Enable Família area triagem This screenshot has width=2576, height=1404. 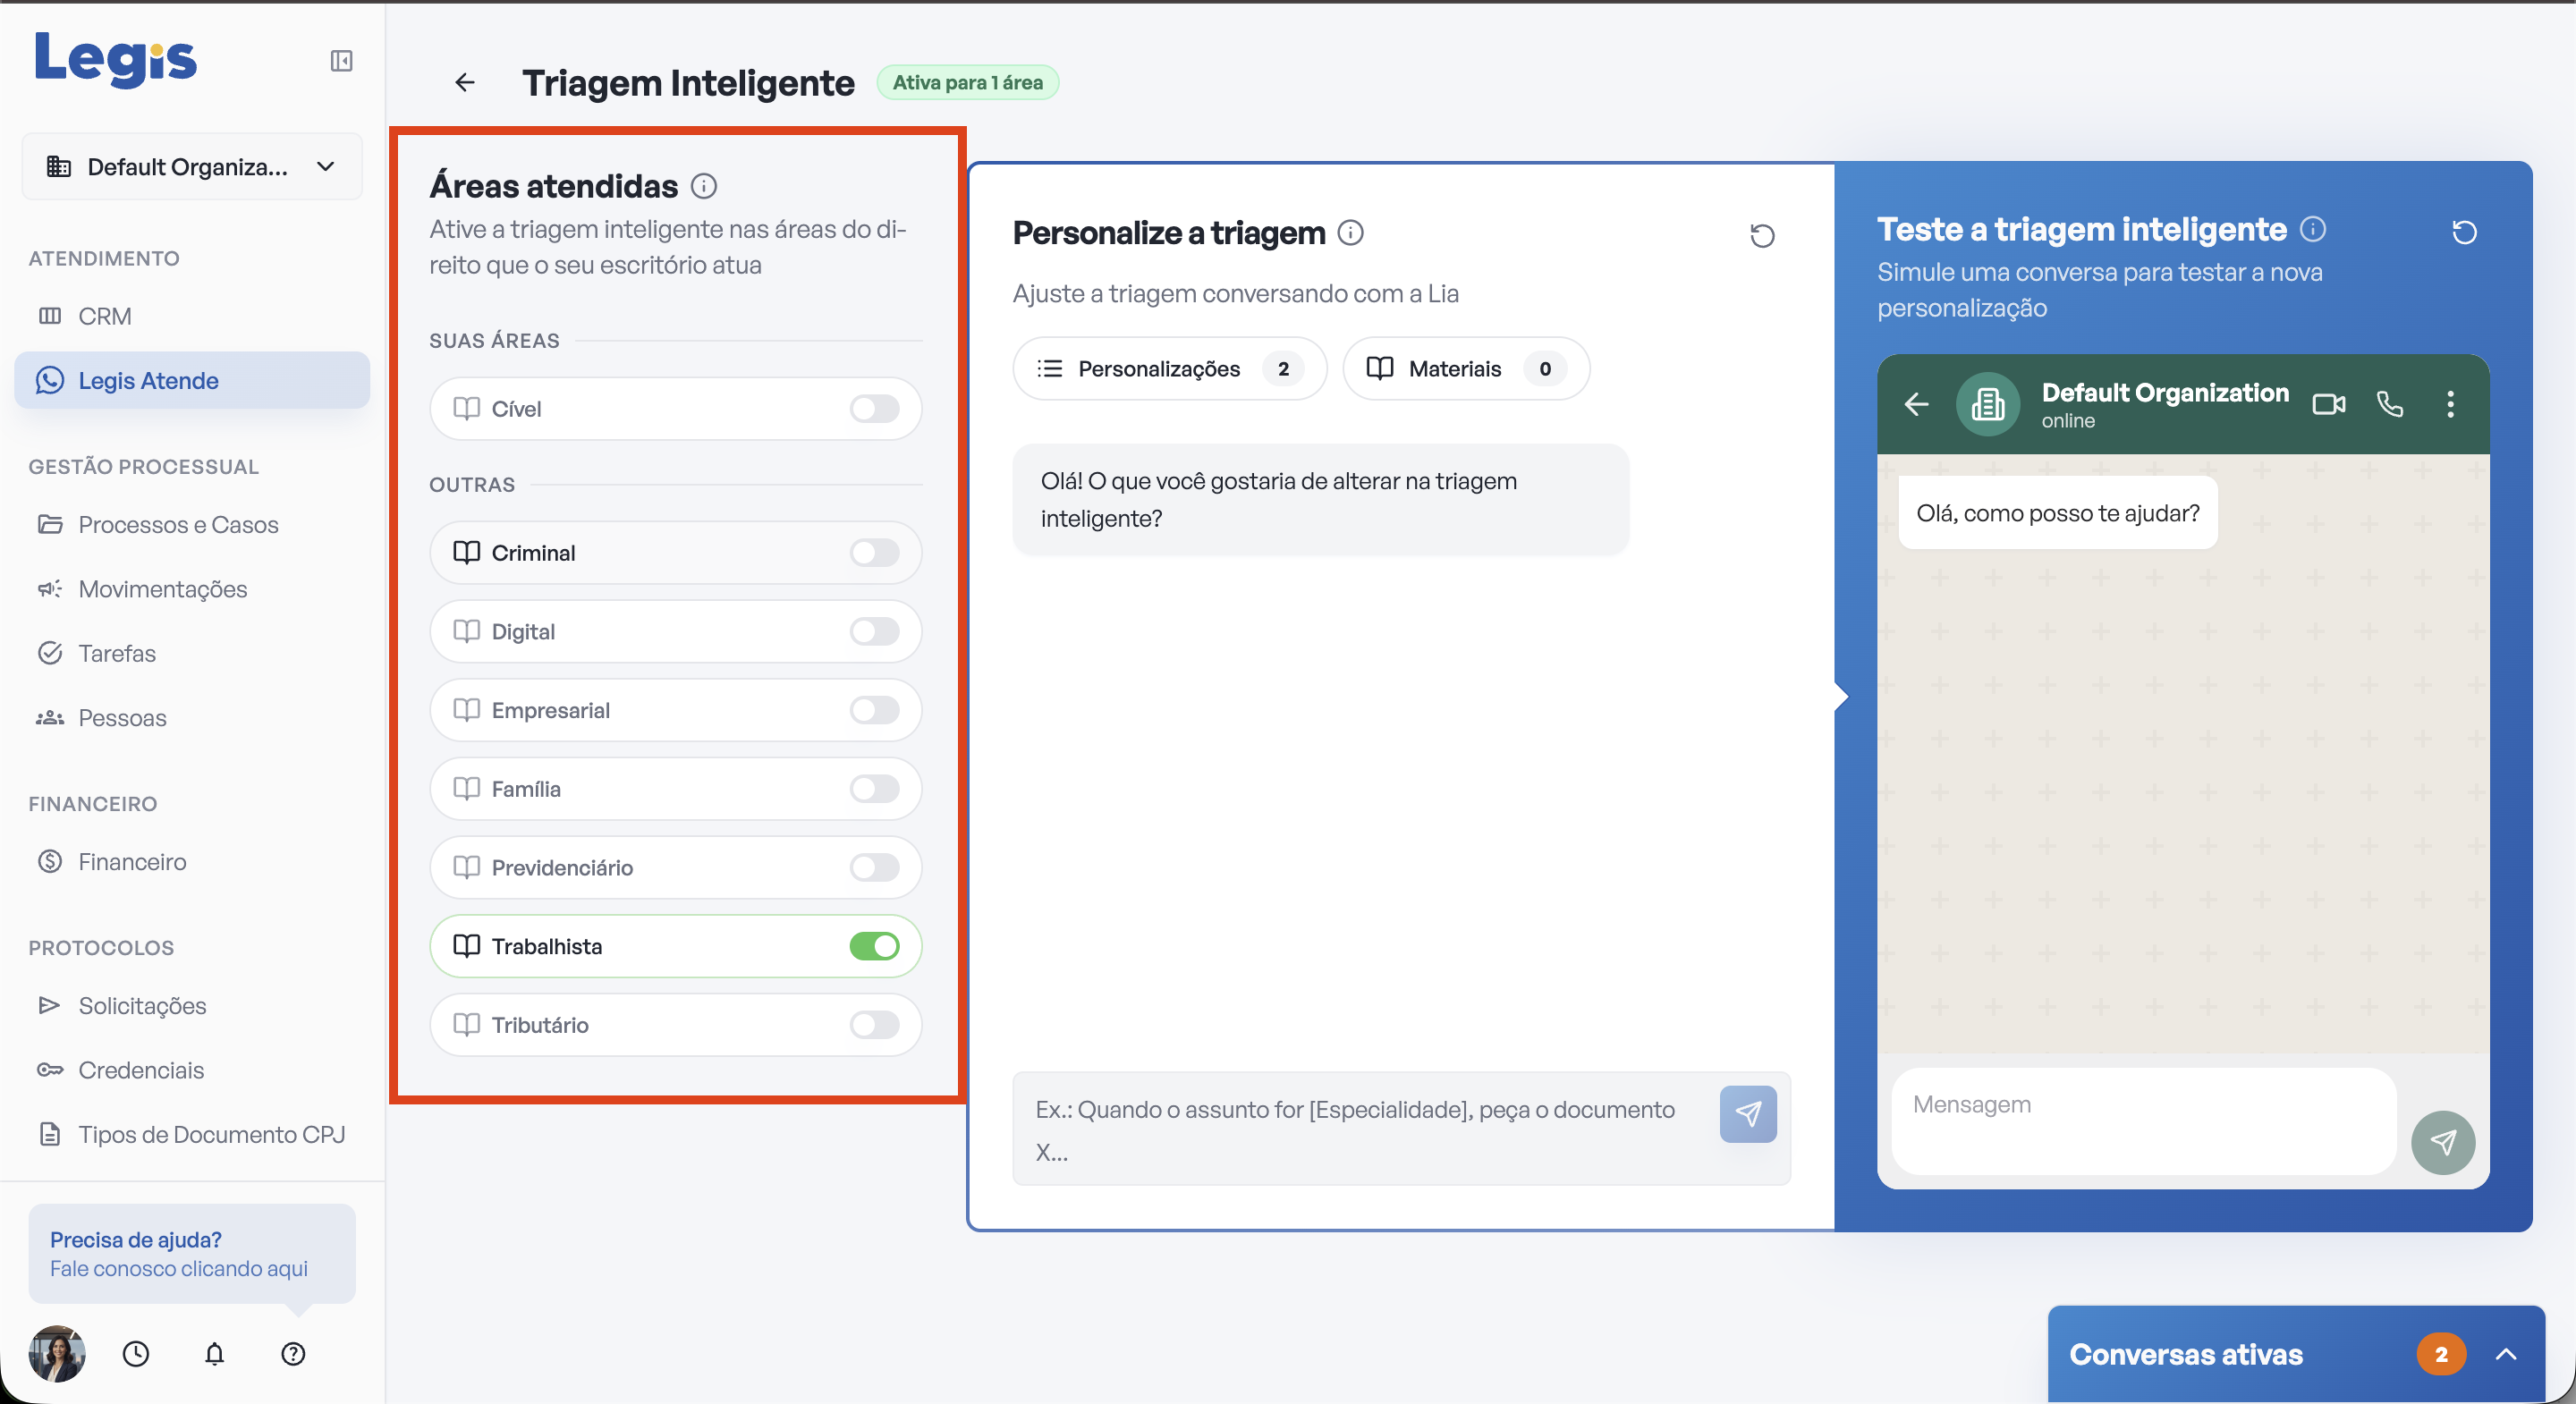pos(874,789)
